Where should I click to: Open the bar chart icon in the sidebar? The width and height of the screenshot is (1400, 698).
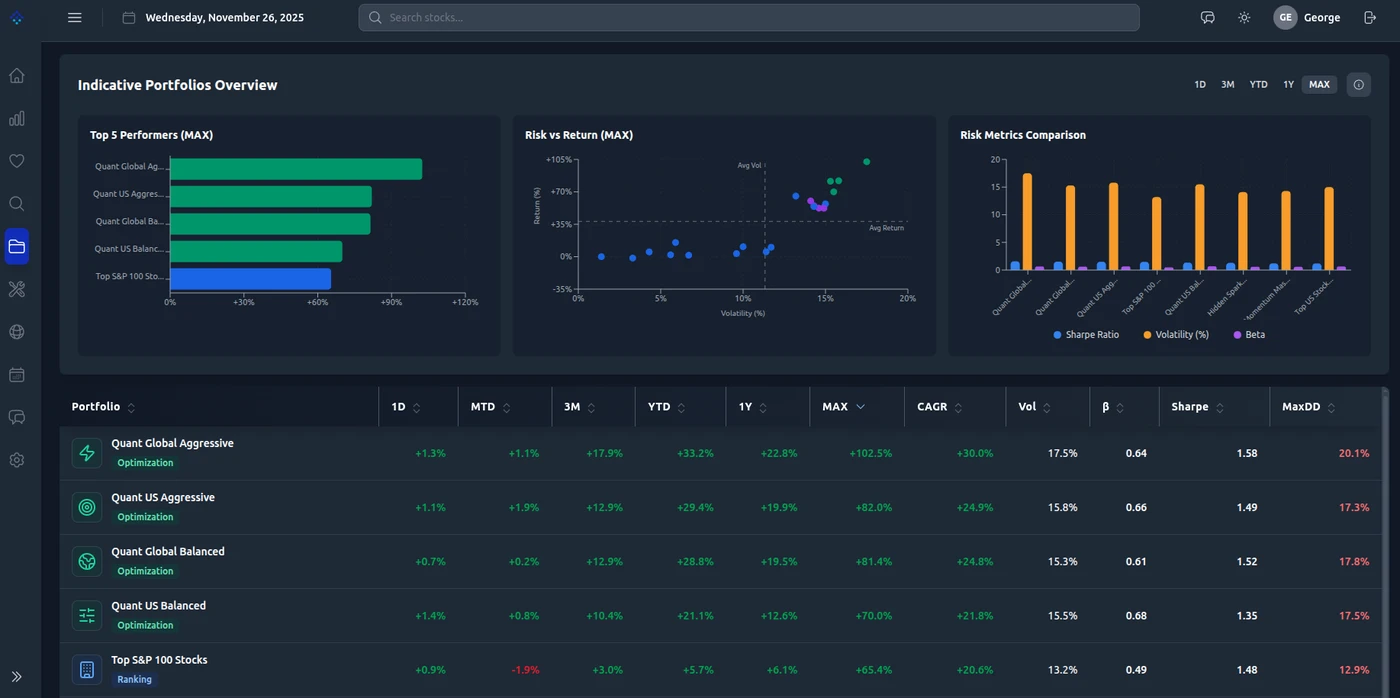[x=17, y=118]
